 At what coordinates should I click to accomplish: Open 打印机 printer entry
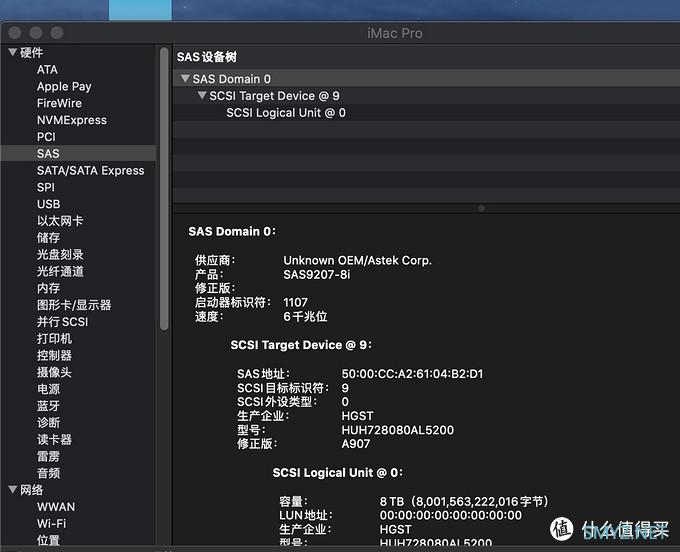click(x=54, y=339)
